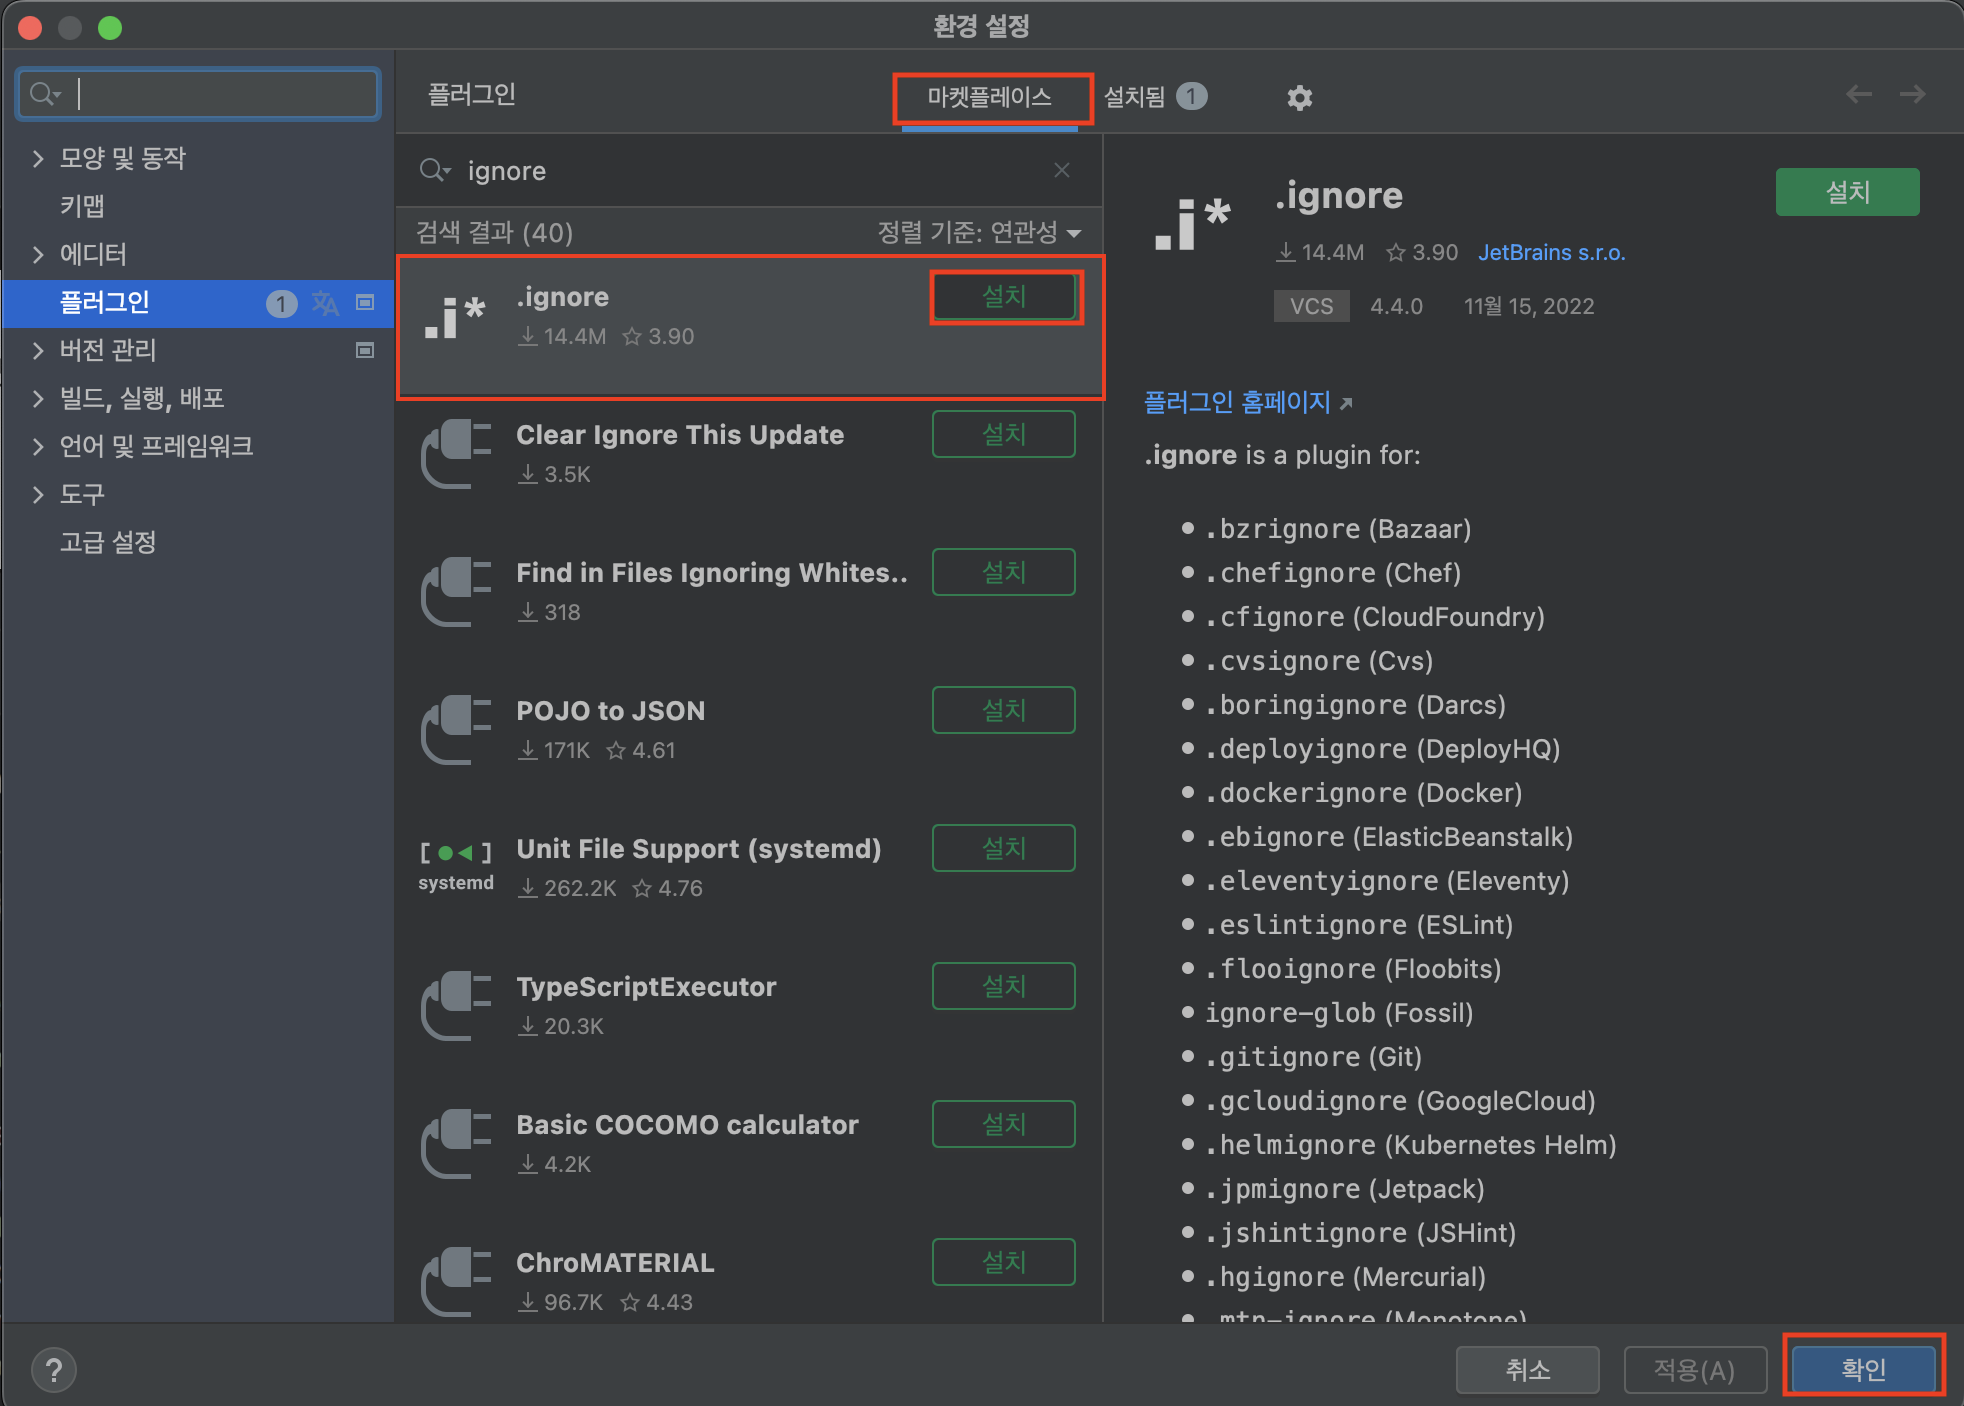Clear the ignore search query with X
The height and width of the screenshot is (1406, 1964).
(1061, 170)
